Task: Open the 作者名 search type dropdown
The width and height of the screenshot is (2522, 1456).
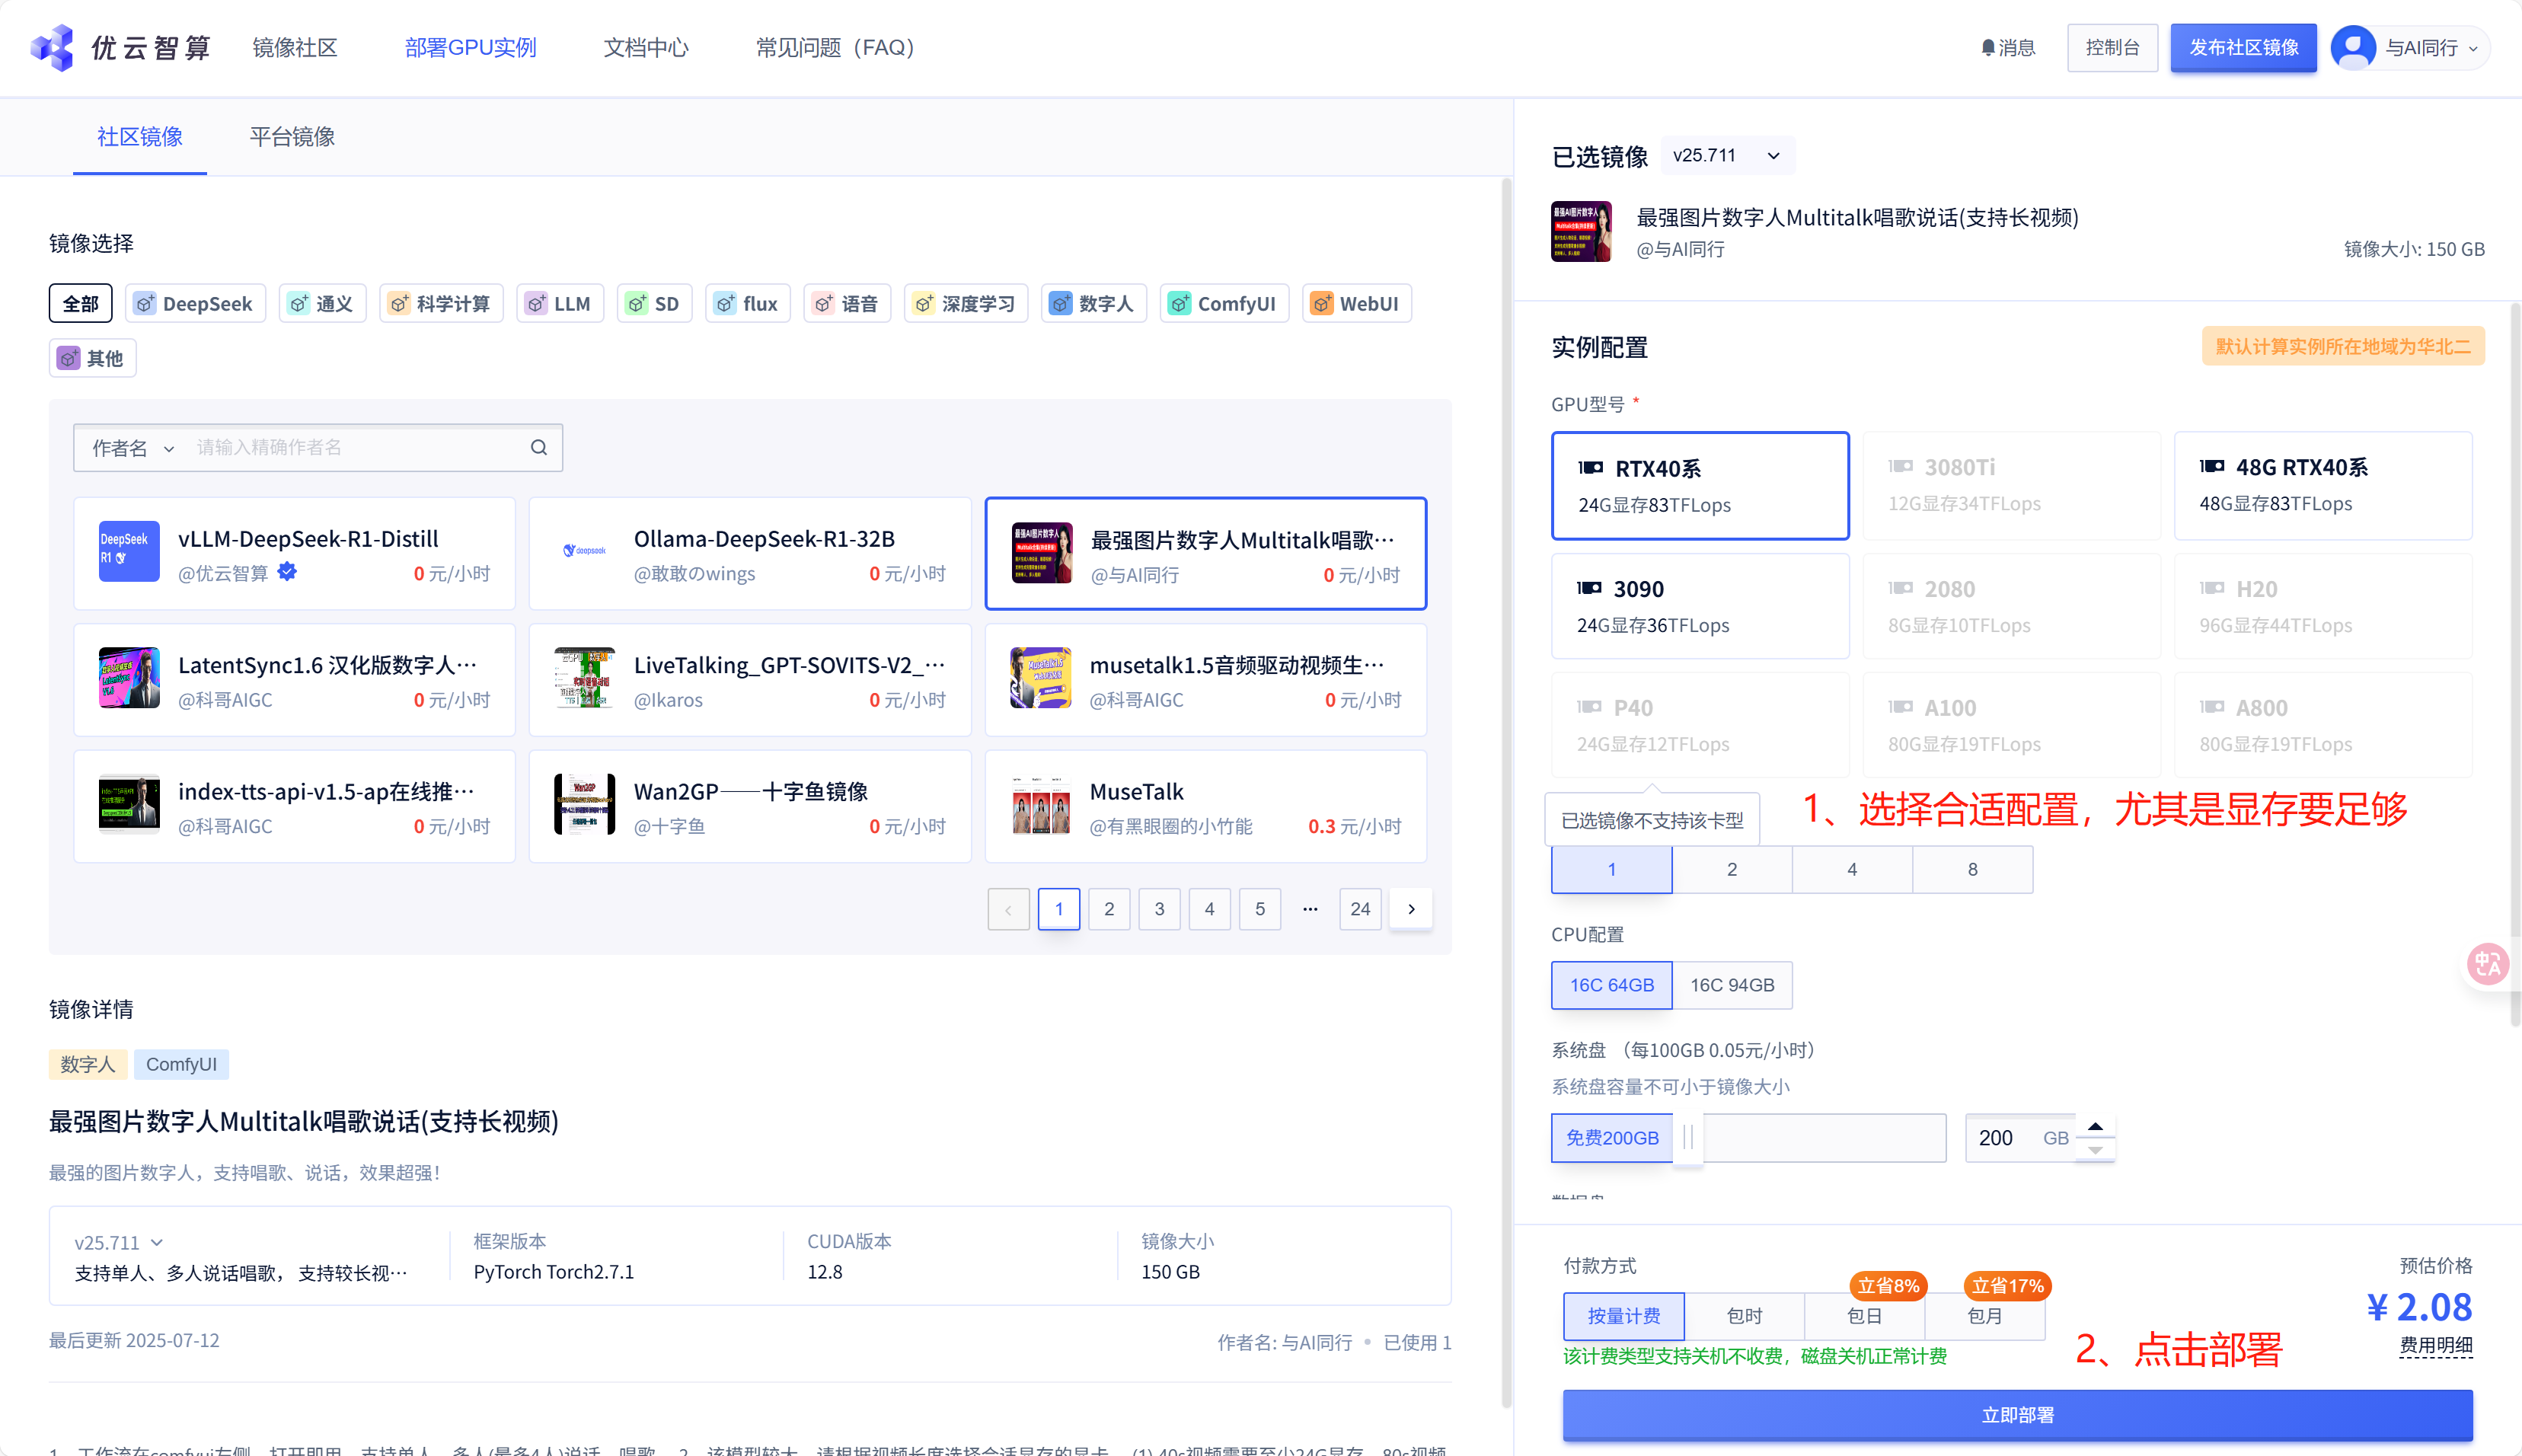Action: (133, 448)
